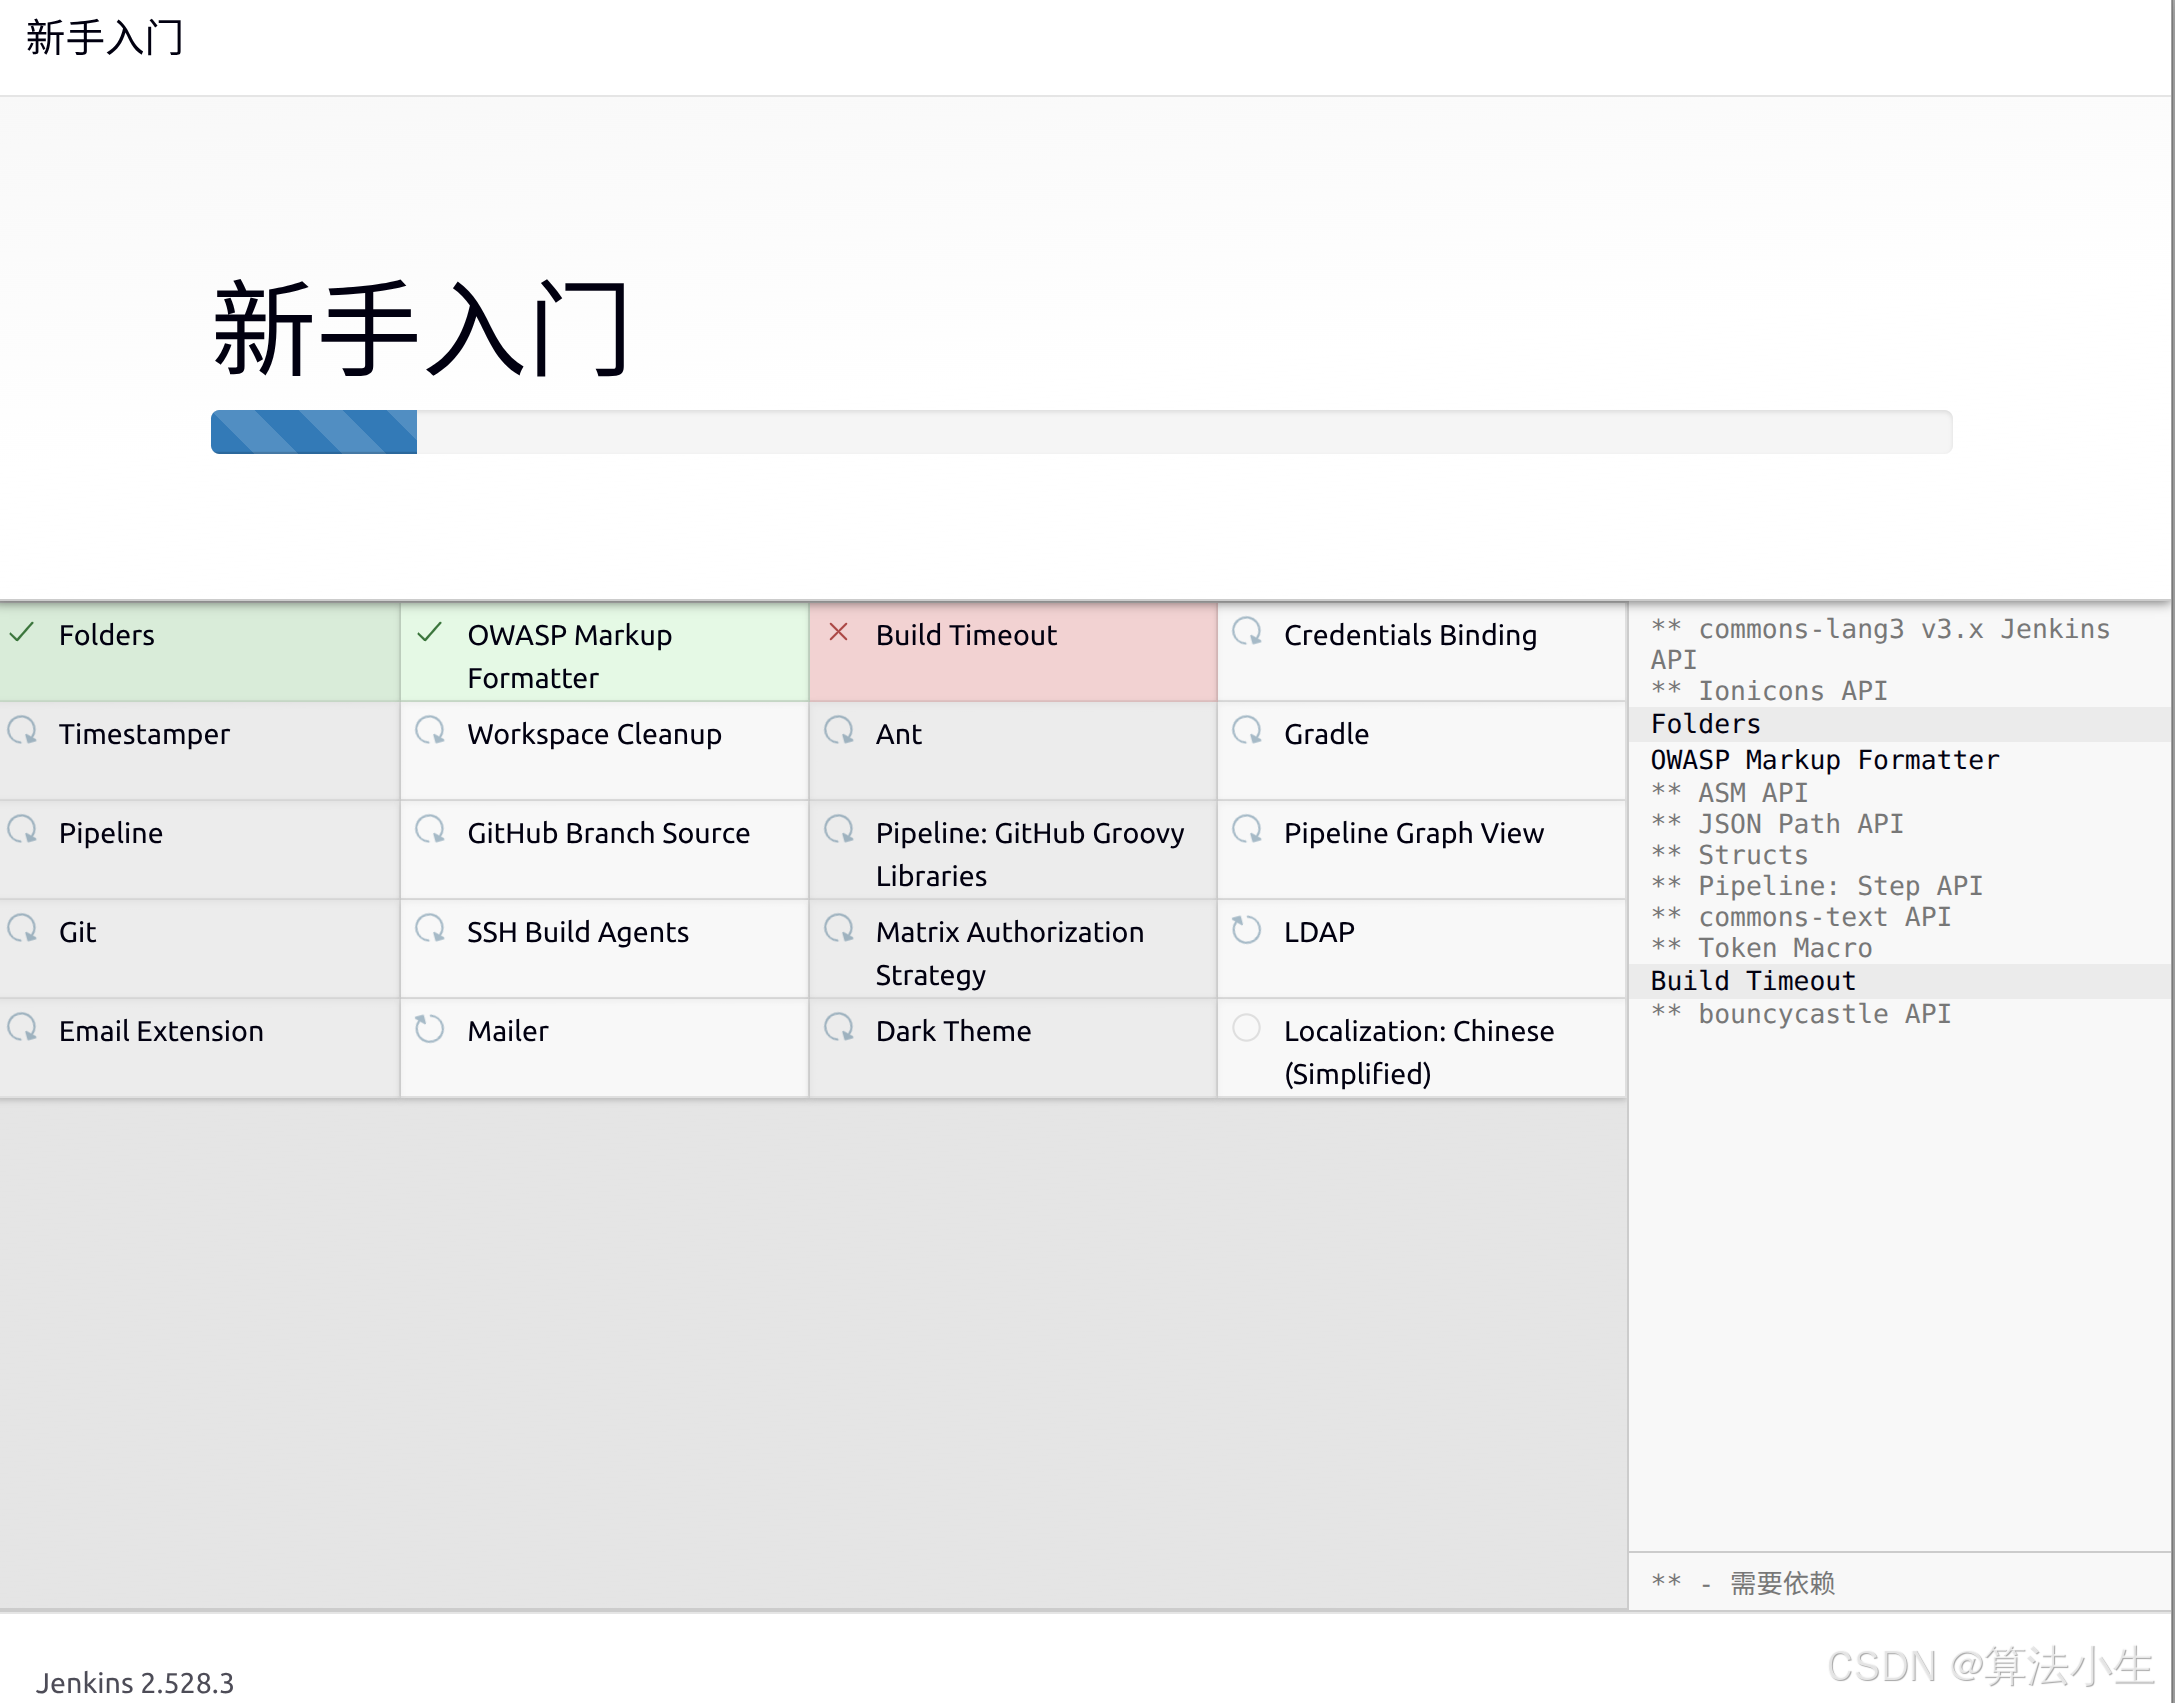Viewport: 2175px width, 1703px height.
Task: Click the 新手入门 header title at top
Action: tap(104, 38)
